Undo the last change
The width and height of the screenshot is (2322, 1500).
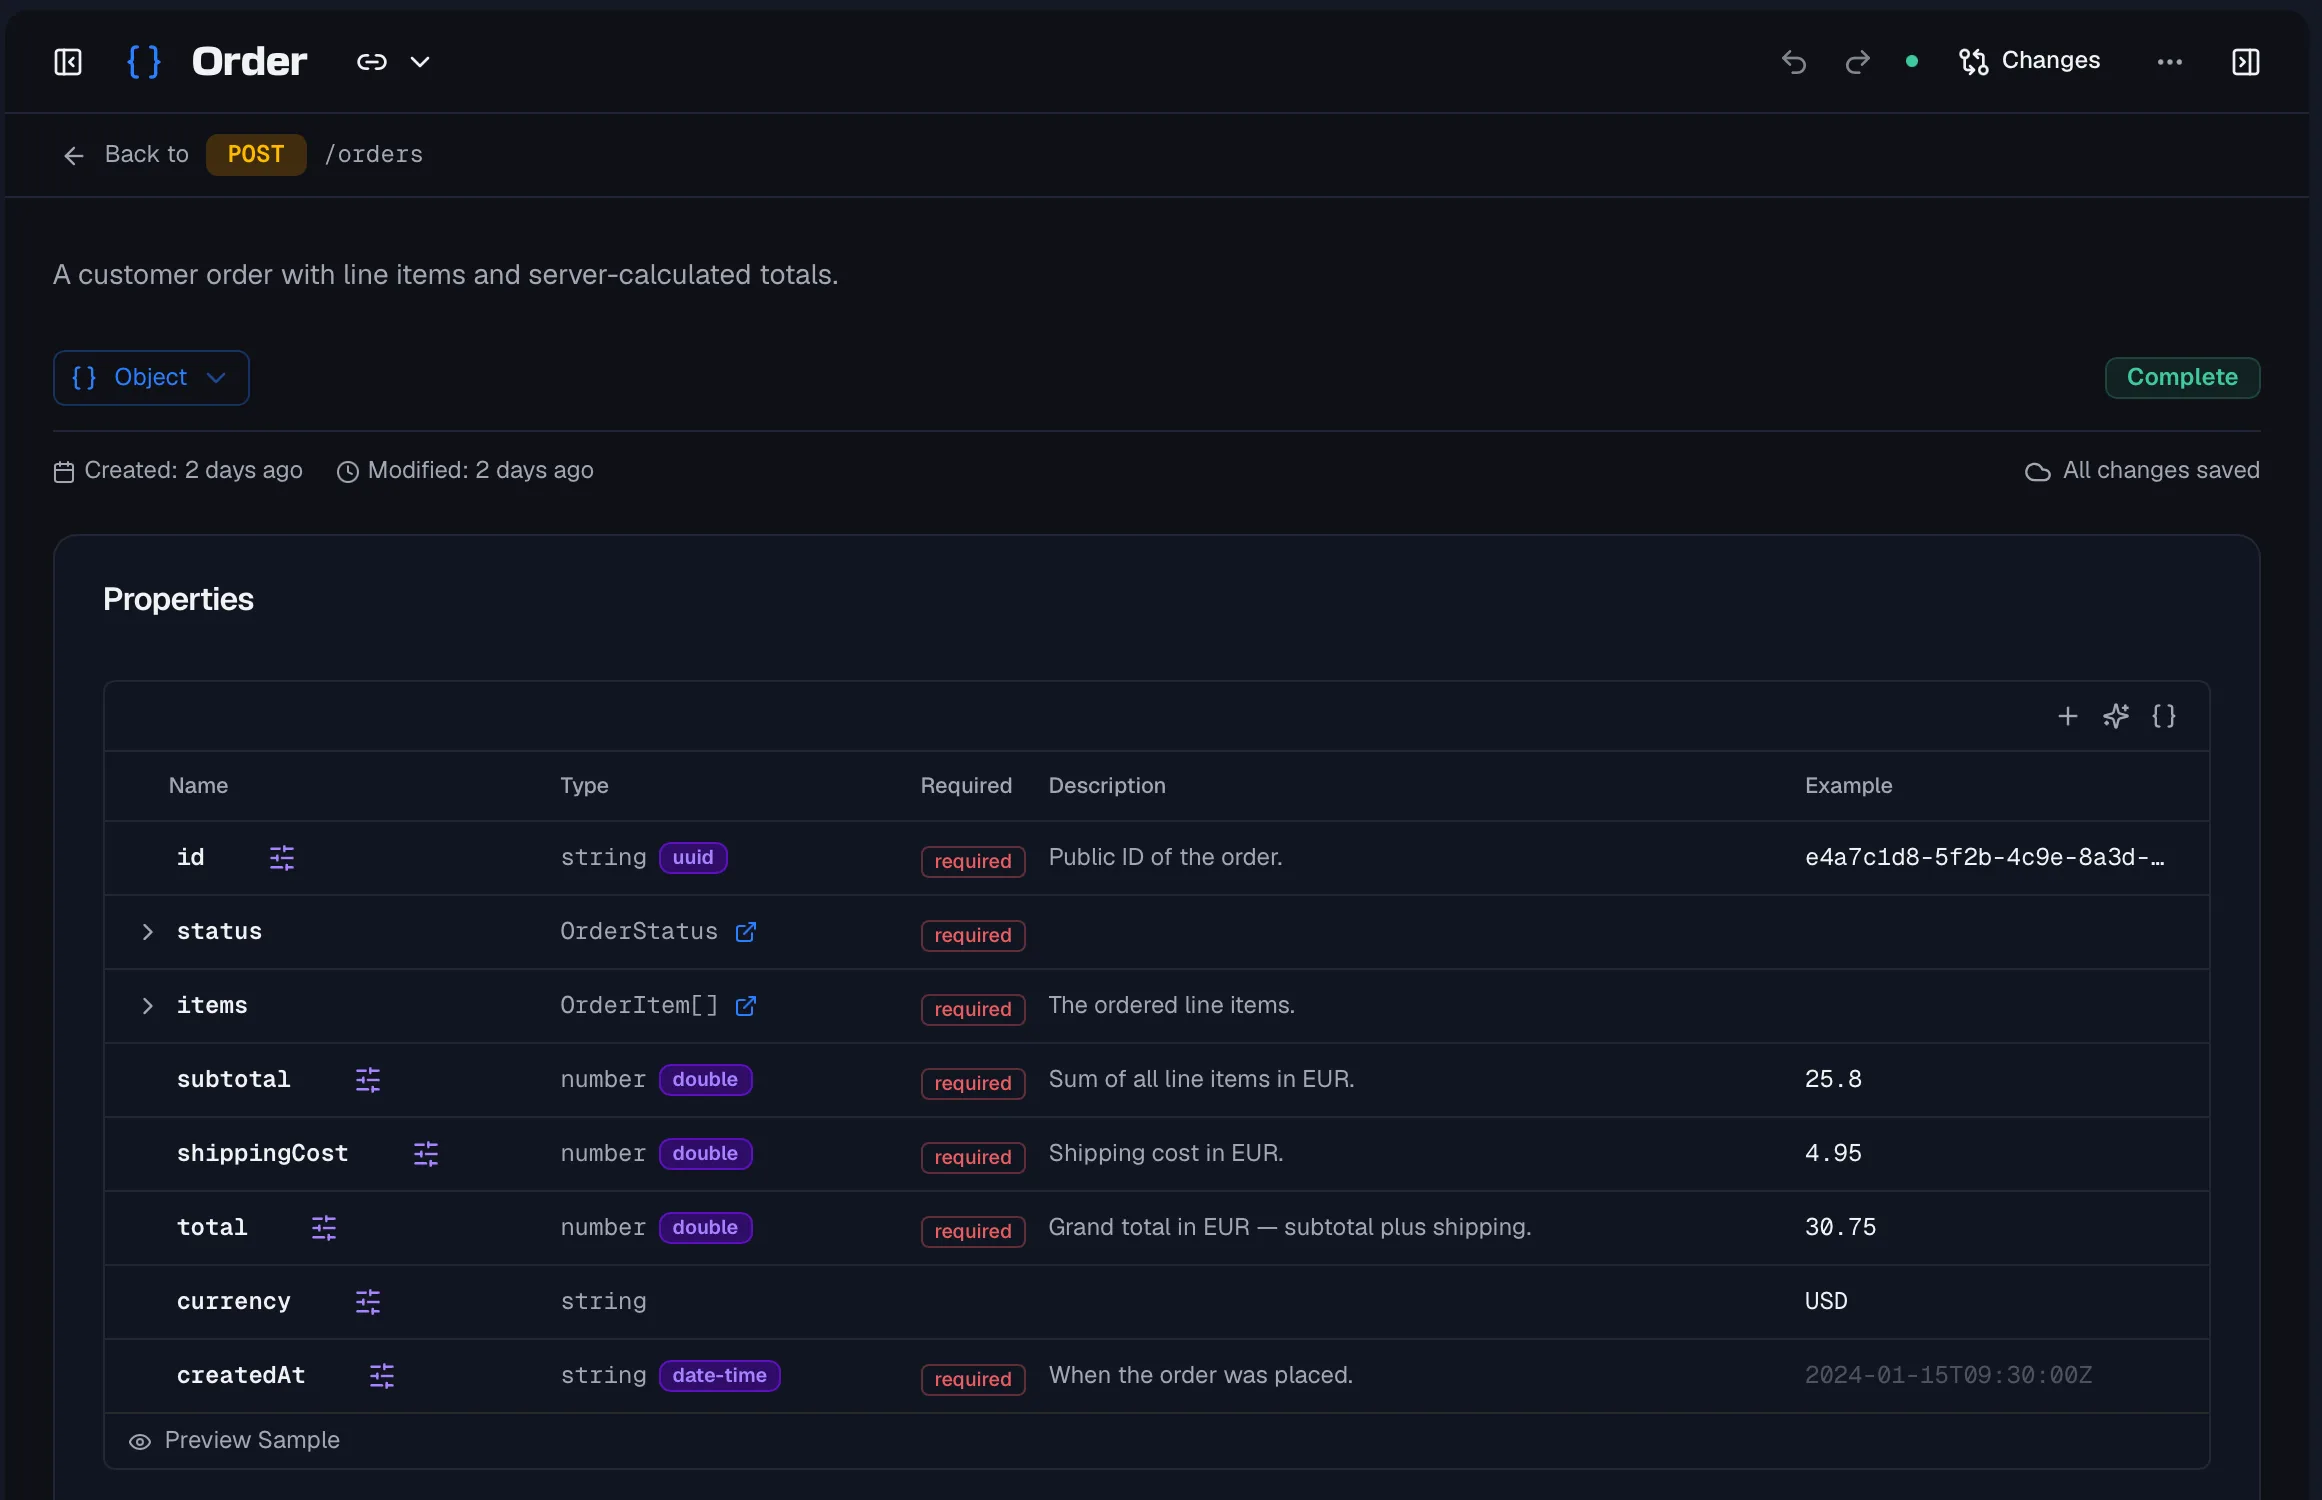pyautogui.click(x=1794, y=62)
